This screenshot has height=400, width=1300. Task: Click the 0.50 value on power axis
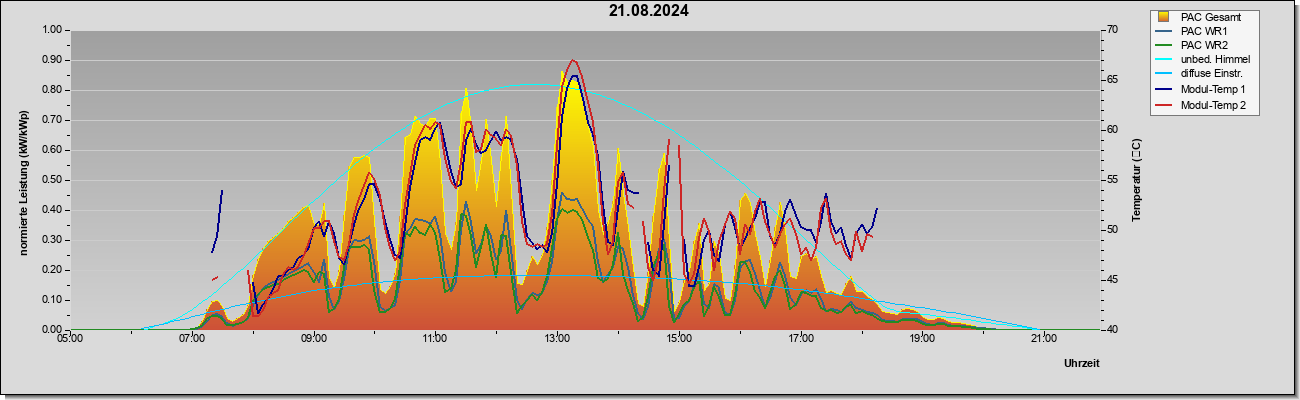[50, 180]
